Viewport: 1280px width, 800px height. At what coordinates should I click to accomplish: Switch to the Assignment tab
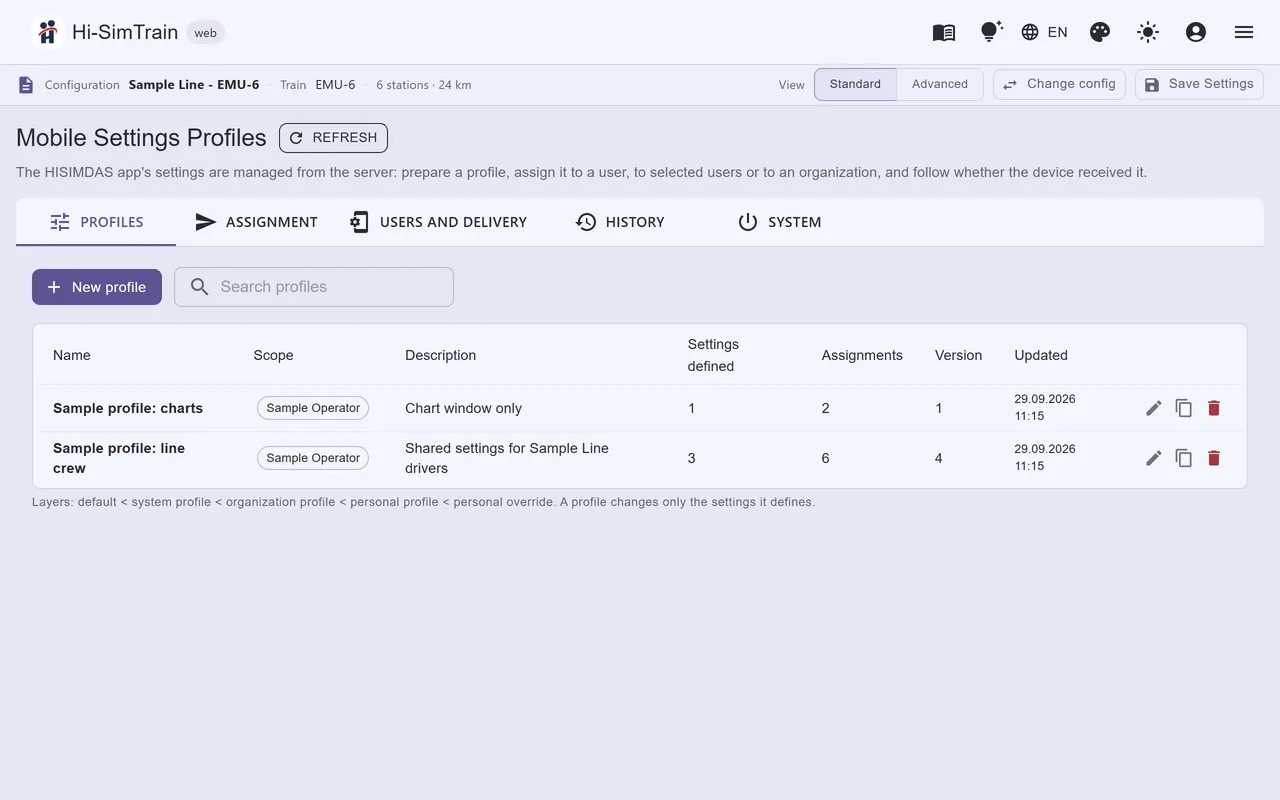coord(256,222)
